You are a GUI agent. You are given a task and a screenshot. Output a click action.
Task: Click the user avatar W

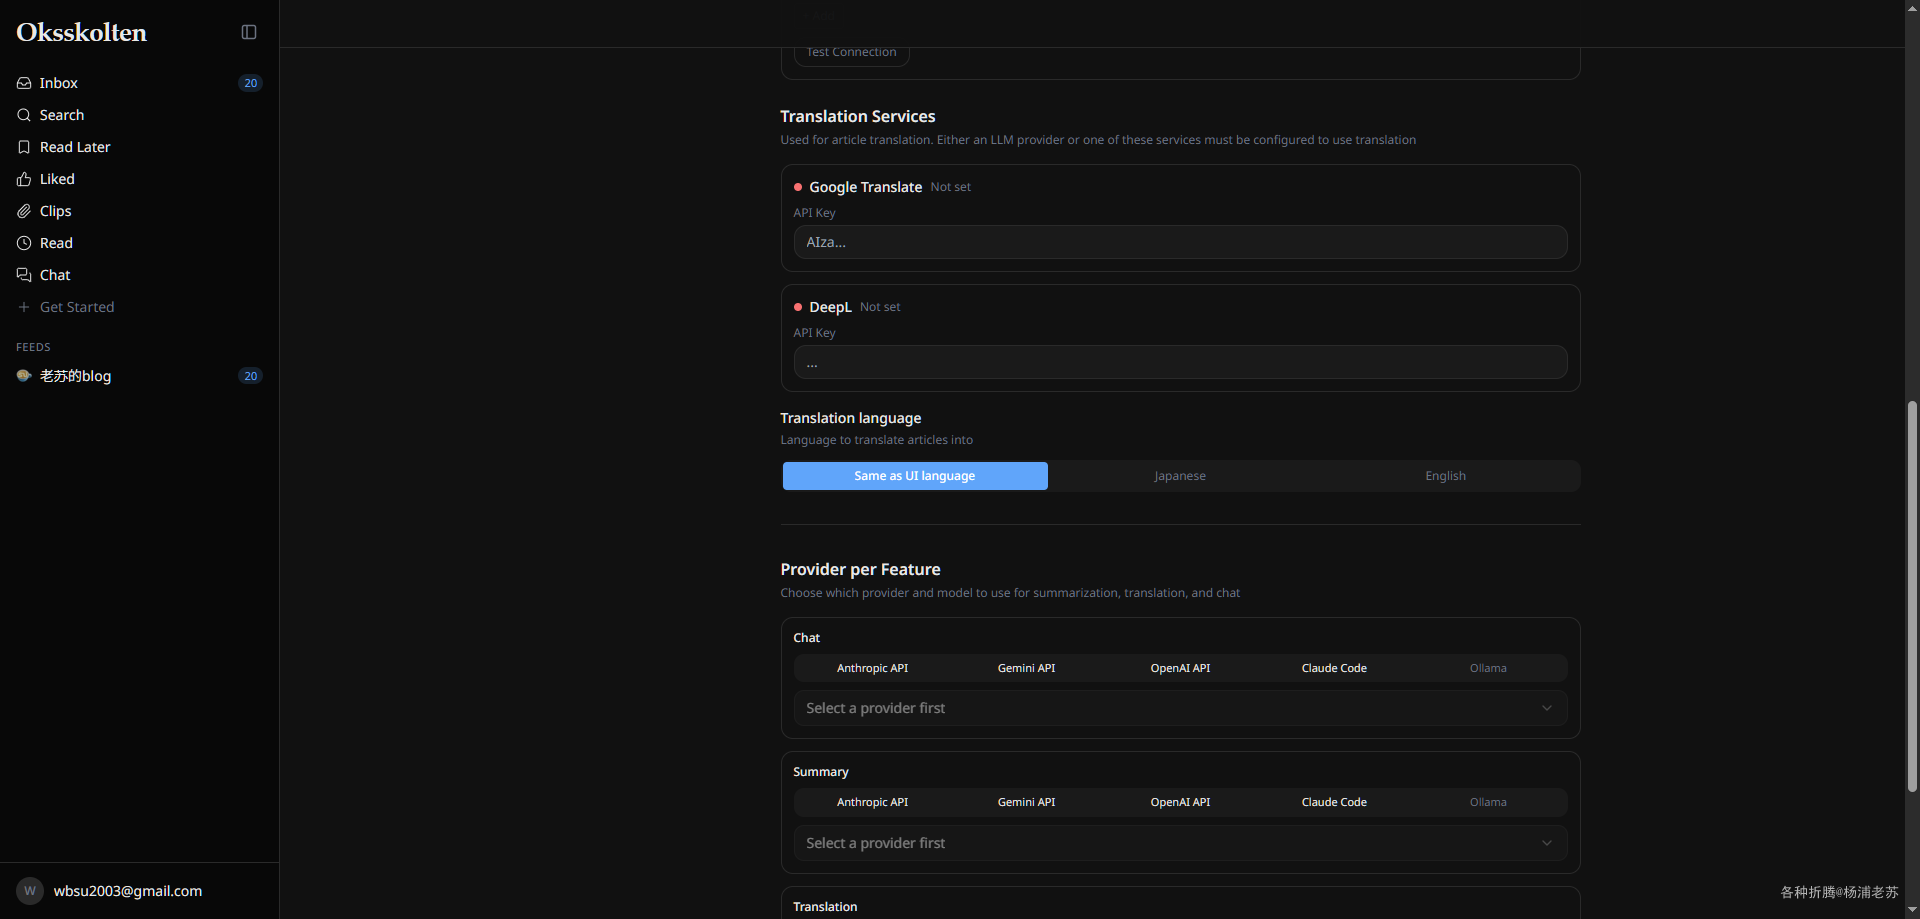pyautogui.click(x=30, y=891)
